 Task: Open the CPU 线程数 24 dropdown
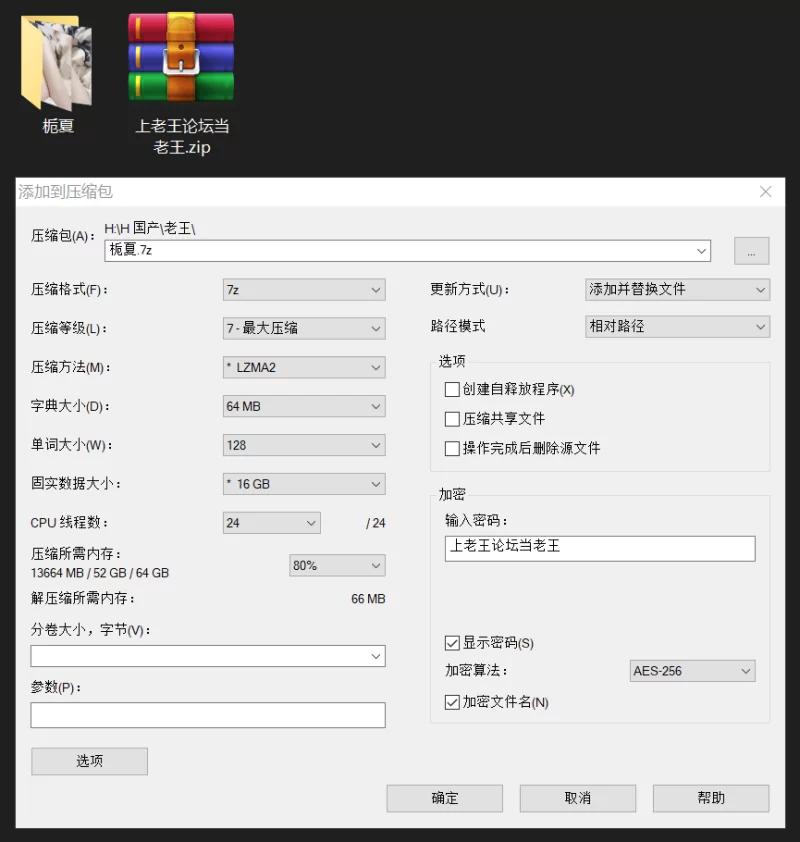[x=272, y=523]
